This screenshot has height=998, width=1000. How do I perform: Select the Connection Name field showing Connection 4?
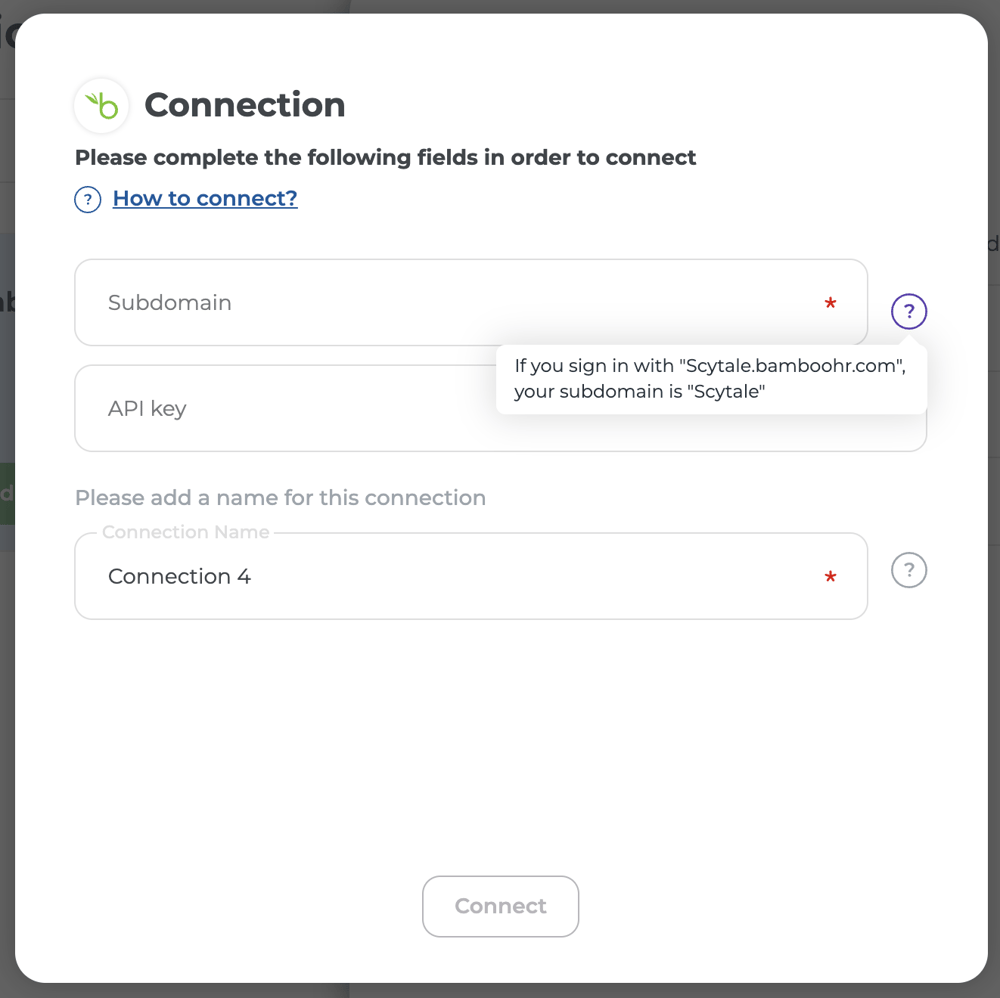coord(400,576)
